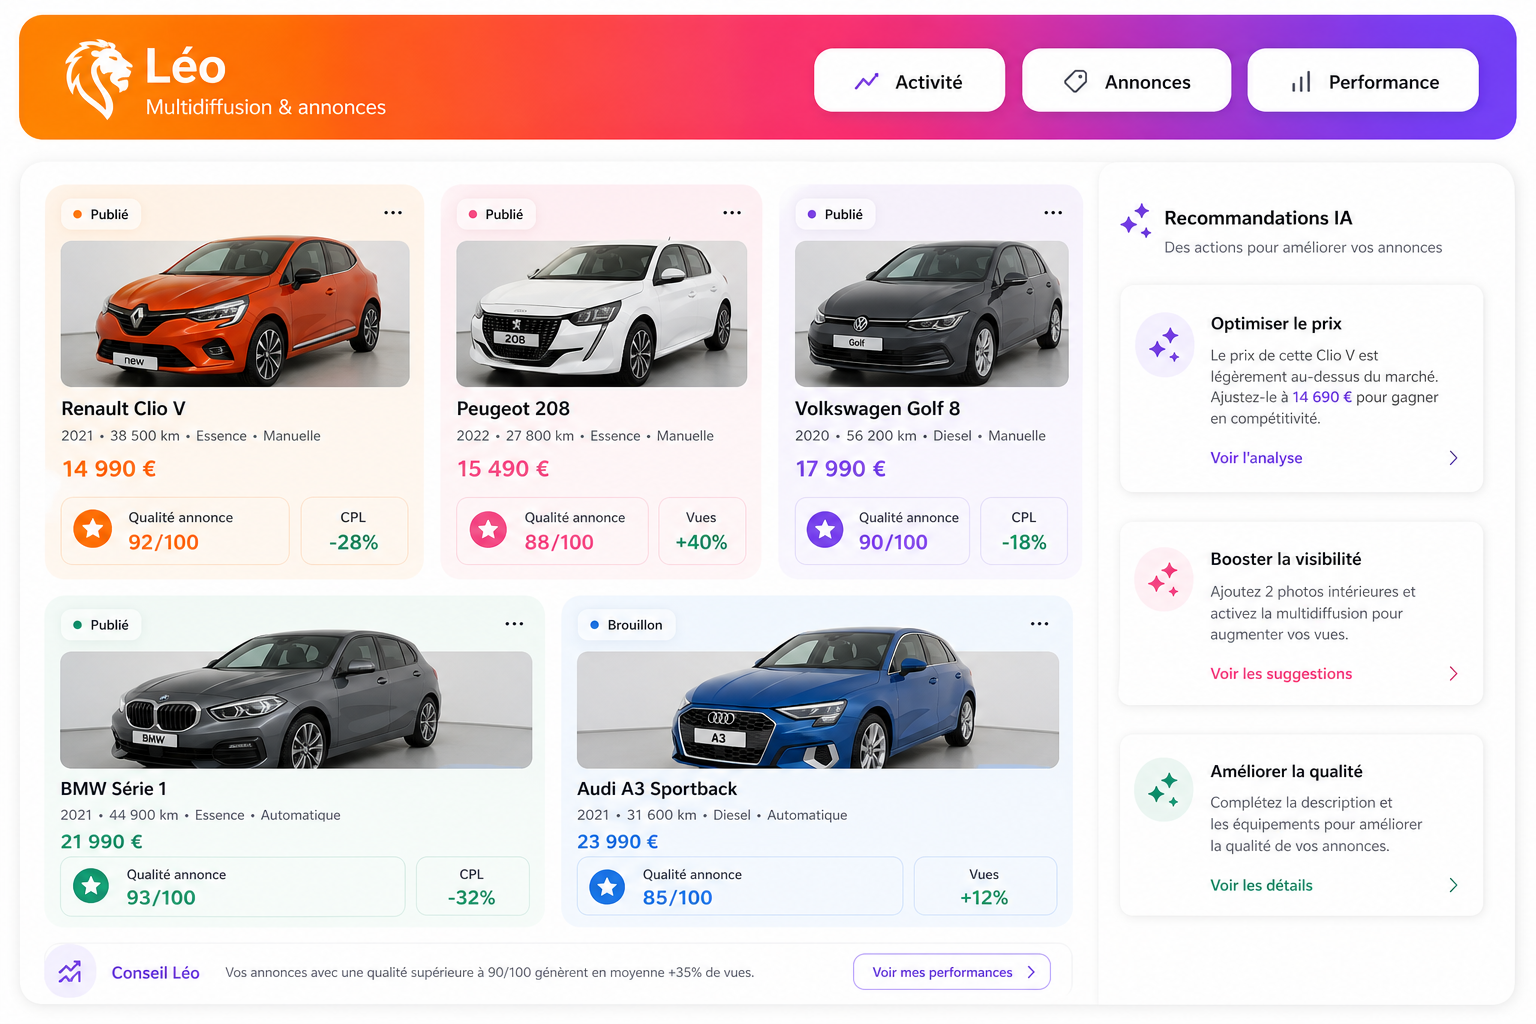Click the 92/100 quality score
Image resolution: width=1536 pixels, height=1024 pixels.
(163, 542)
